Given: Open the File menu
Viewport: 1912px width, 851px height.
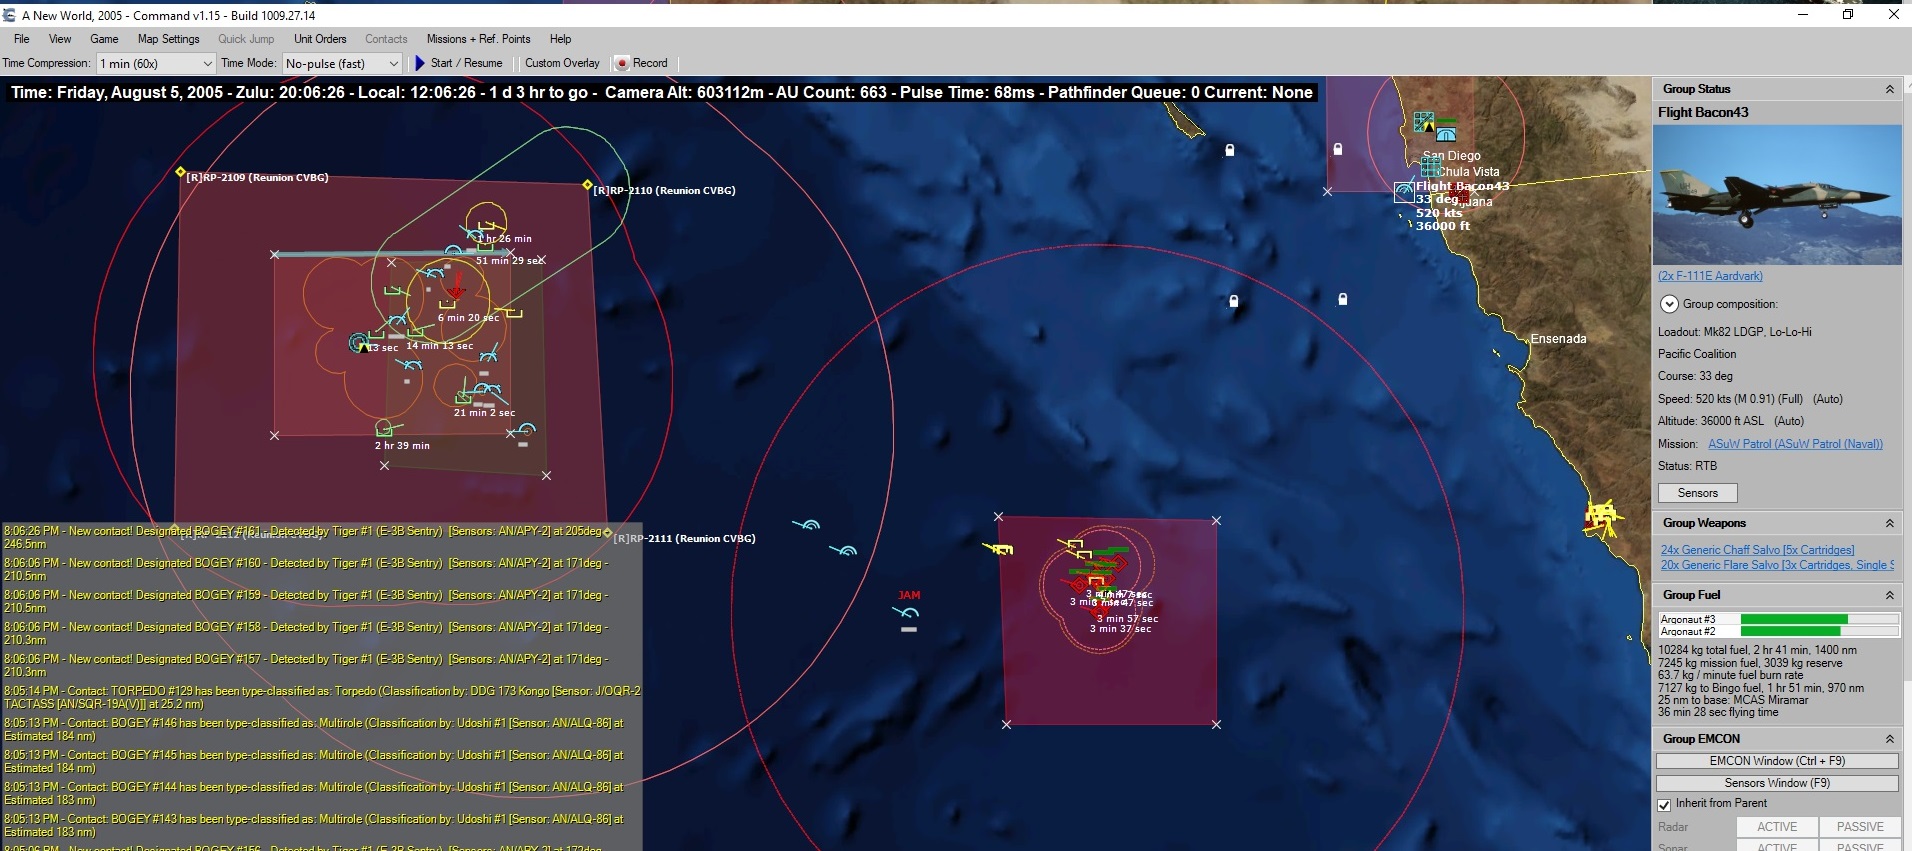Looking at the screenshot, I should [x=22, y=39].
